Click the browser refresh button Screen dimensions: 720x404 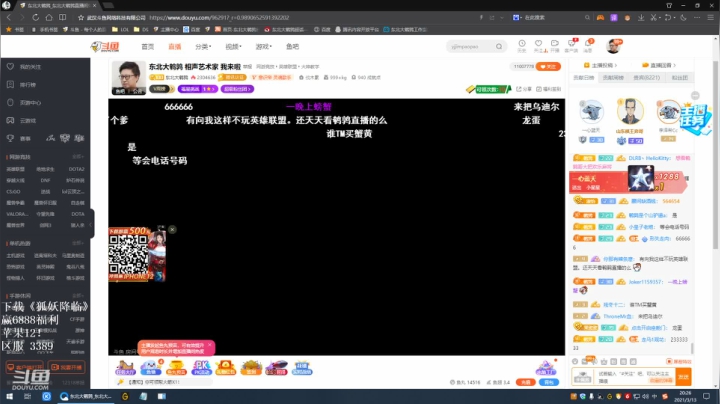click(35, 17)
